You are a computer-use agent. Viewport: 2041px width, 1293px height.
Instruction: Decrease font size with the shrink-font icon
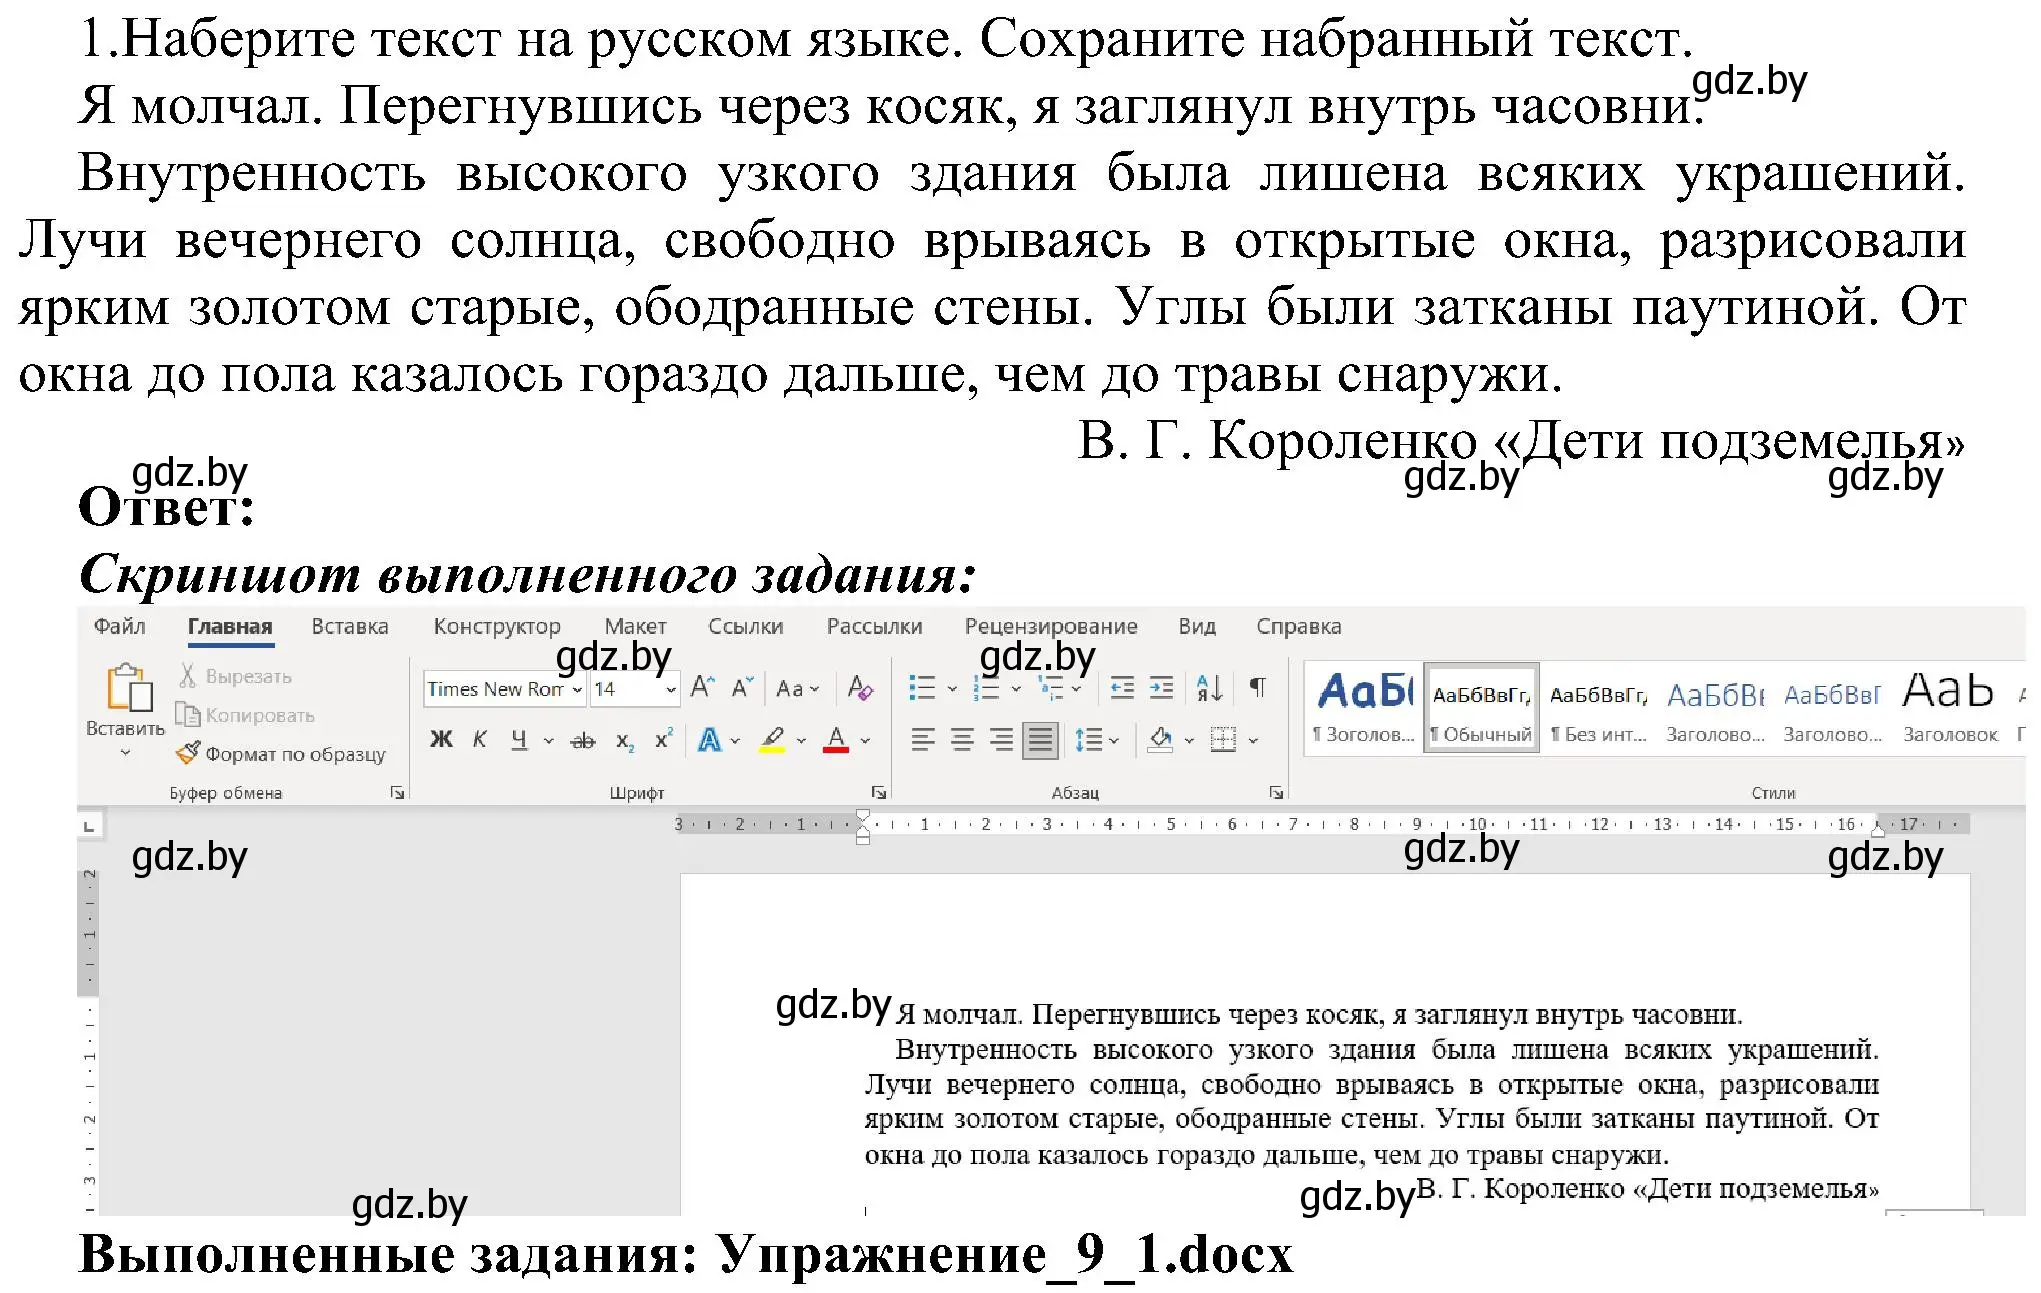[x=742, y=688]
